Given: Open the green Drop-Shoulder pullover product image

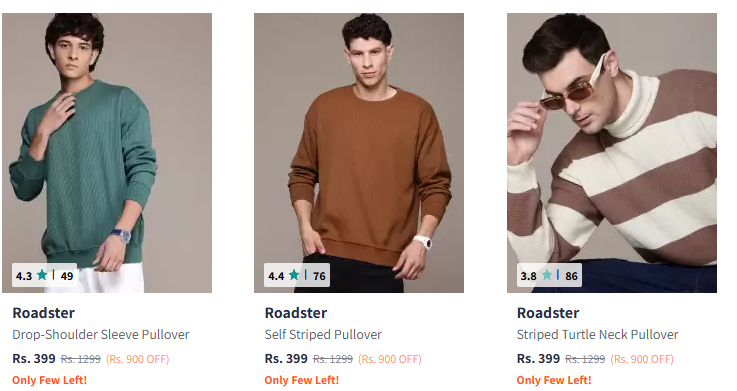Looking at the screenshot, I should pos(107,153).
